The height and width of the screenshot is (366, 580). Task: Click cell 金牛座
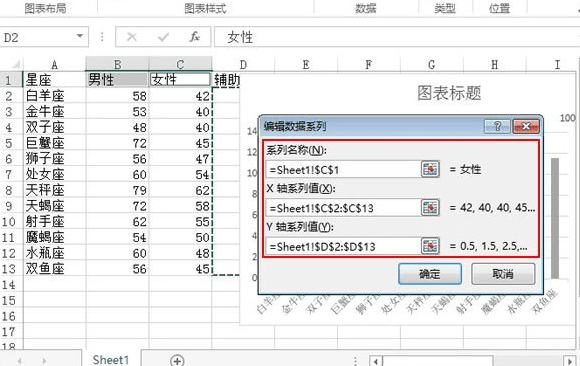[54, 111]
